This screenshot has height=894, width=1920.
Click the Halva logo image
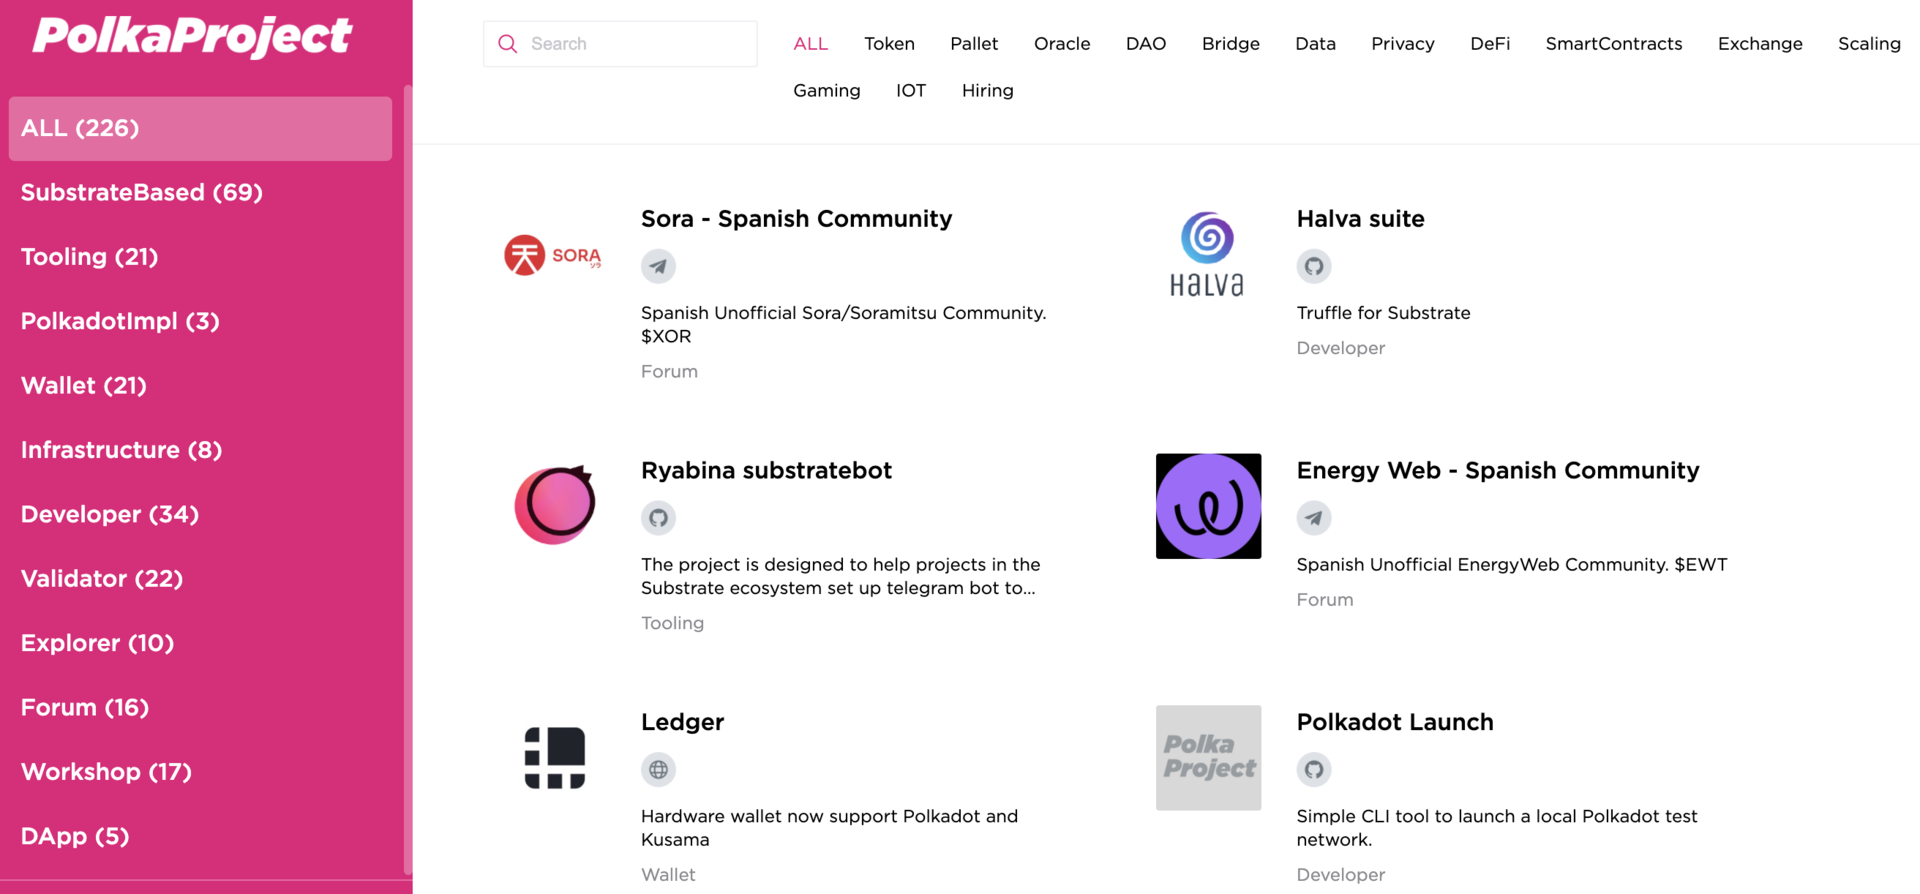click(1208, 254)
